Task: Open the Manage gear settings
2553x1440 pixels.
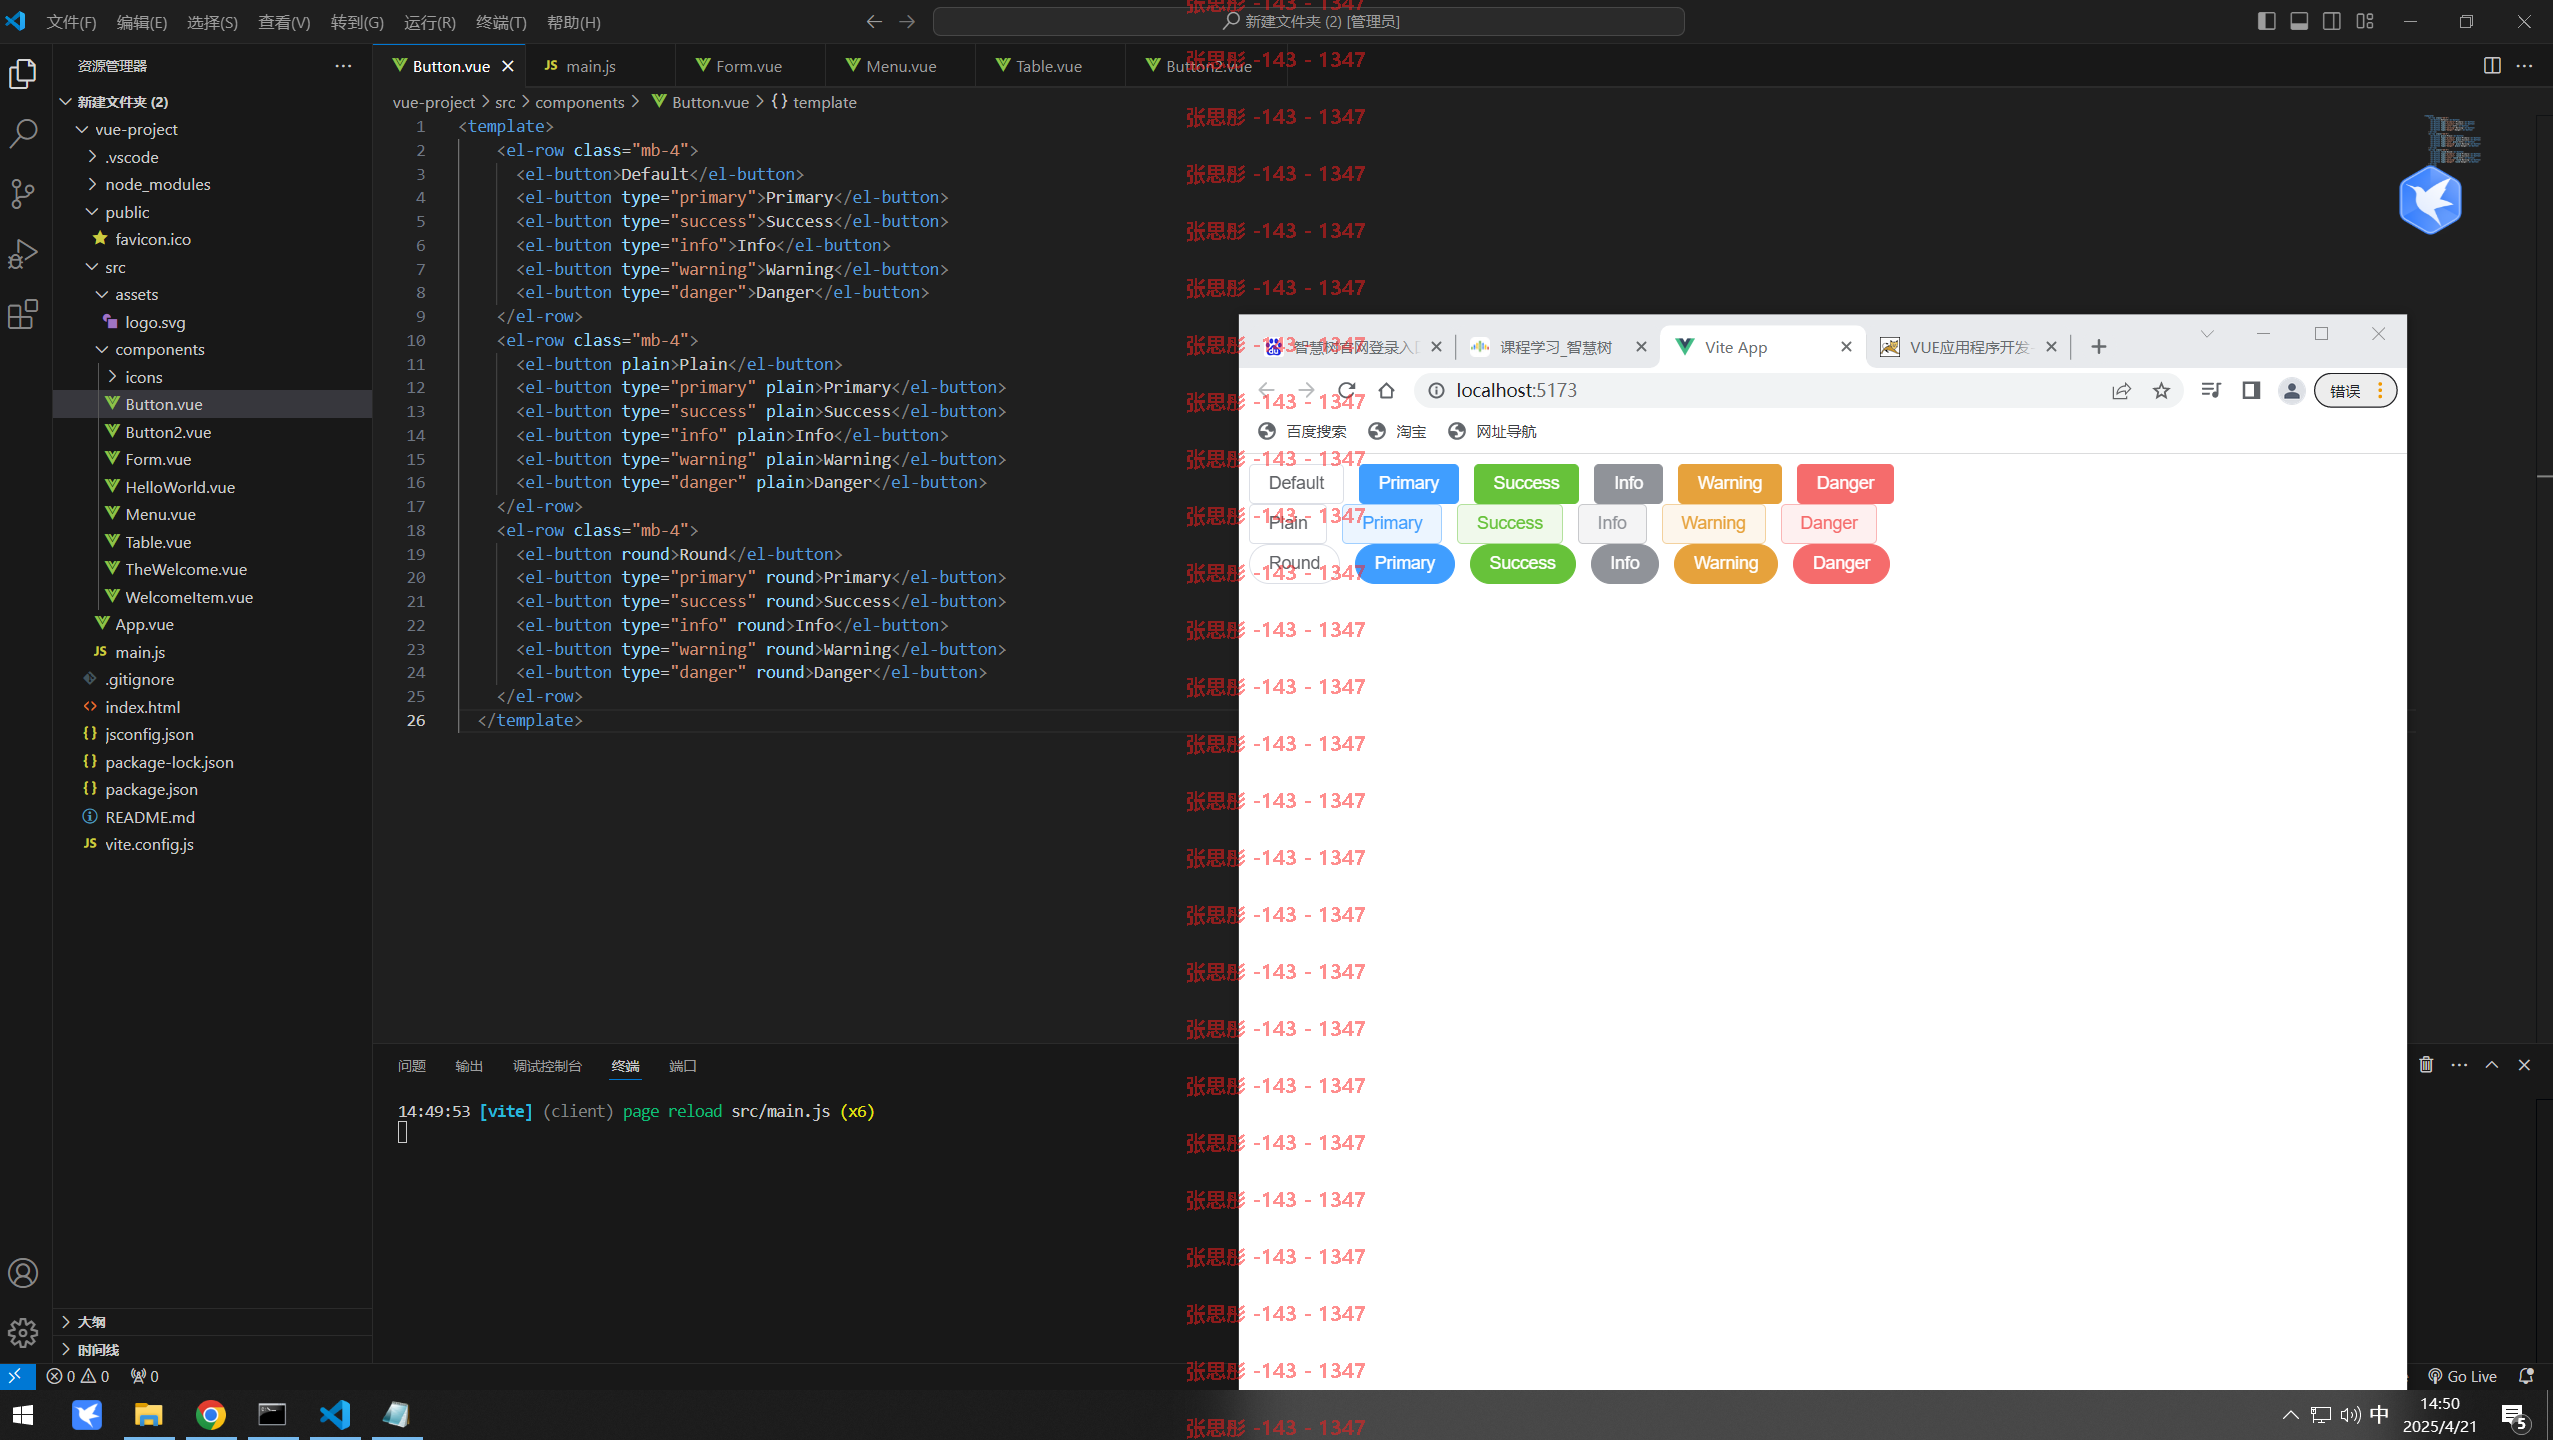Action: 23,1332
